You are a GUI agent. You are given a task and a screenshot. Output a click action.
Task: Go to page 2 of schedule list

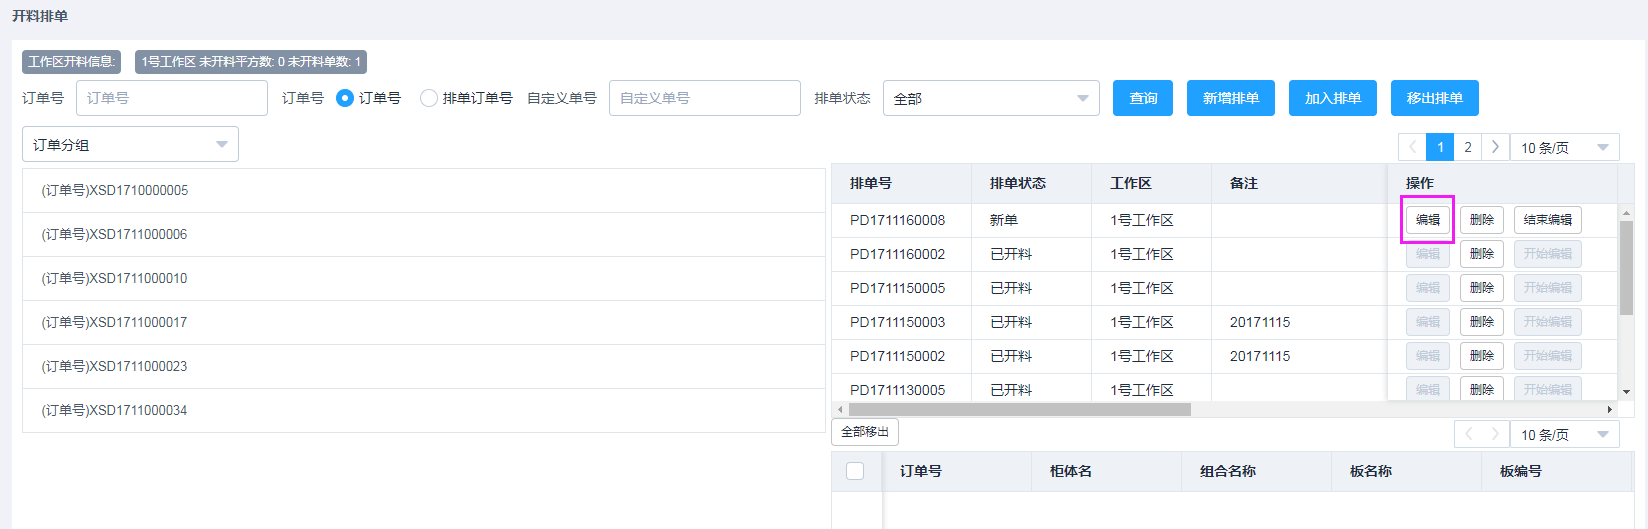pyautogui.click(x=1467, y=147)
